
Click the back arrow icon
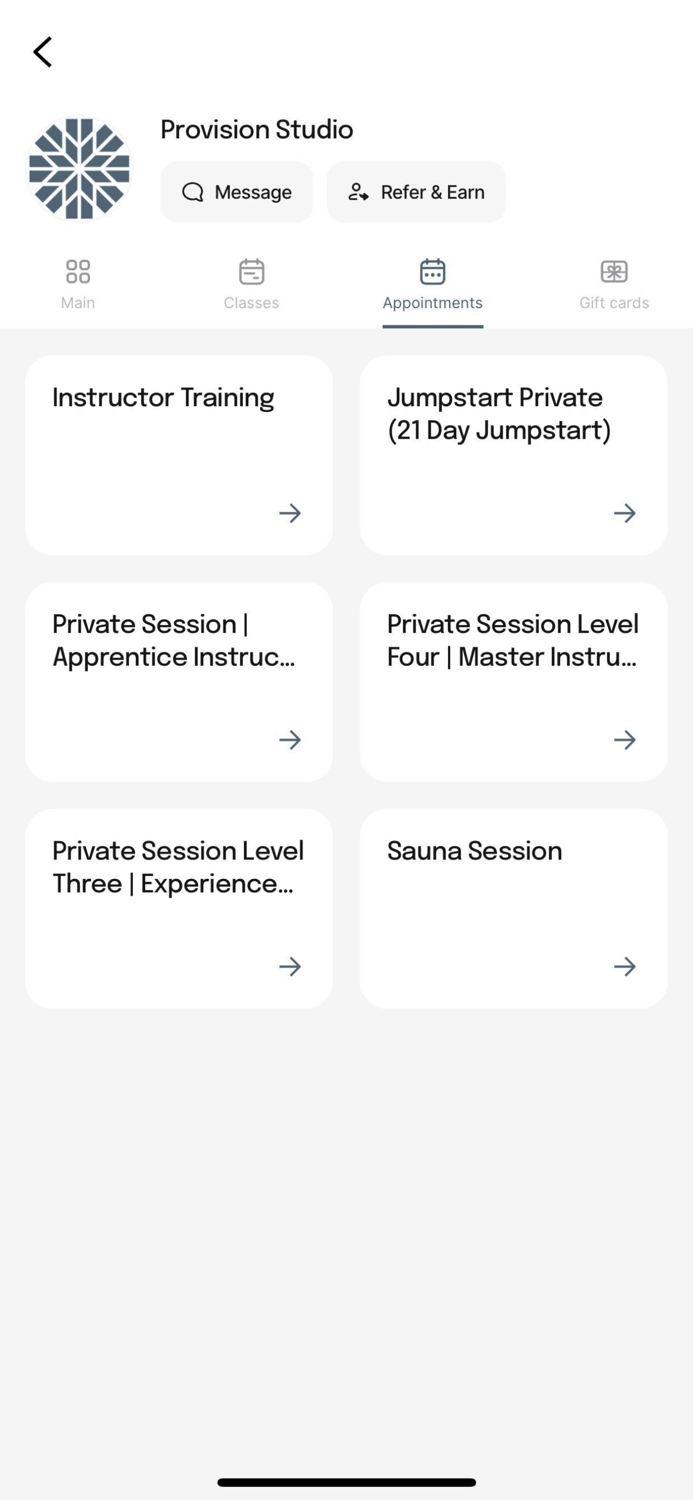click(x=42, y=51)
